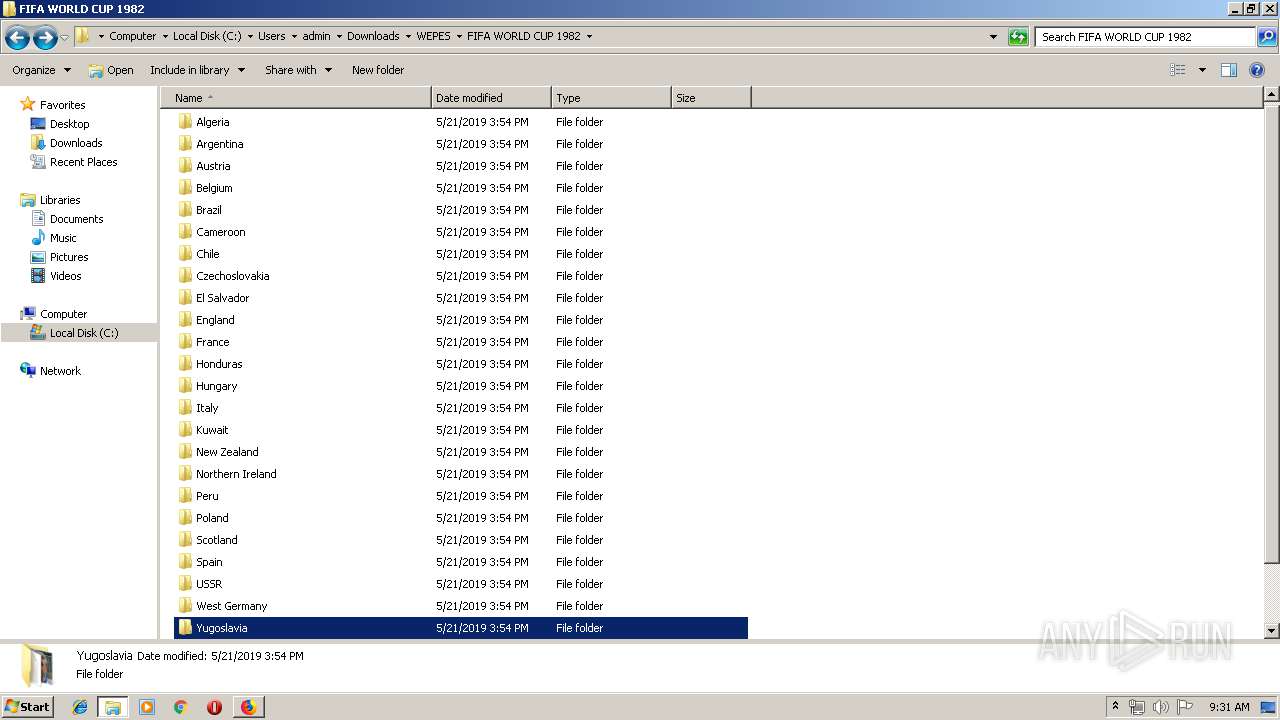Show hidden tray icons arrow

[x=1115, y=706]
